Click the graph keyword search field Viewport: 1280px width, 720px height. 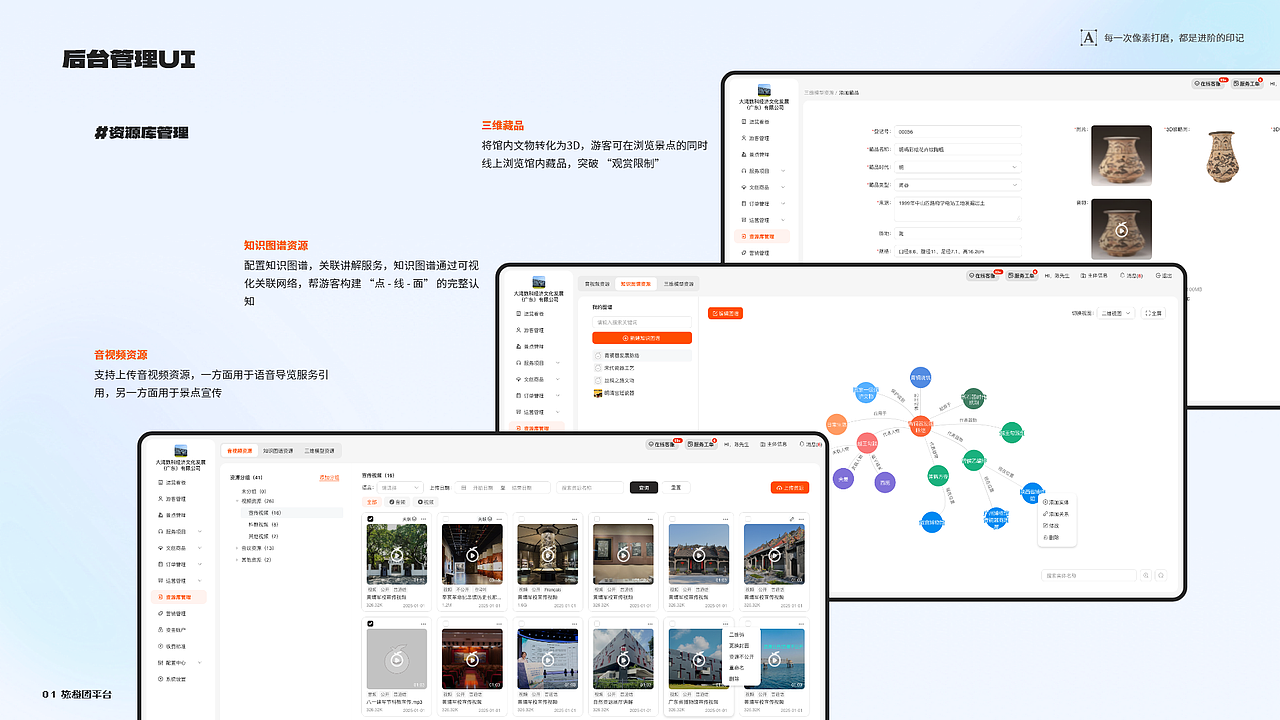[x=642, y=322]
